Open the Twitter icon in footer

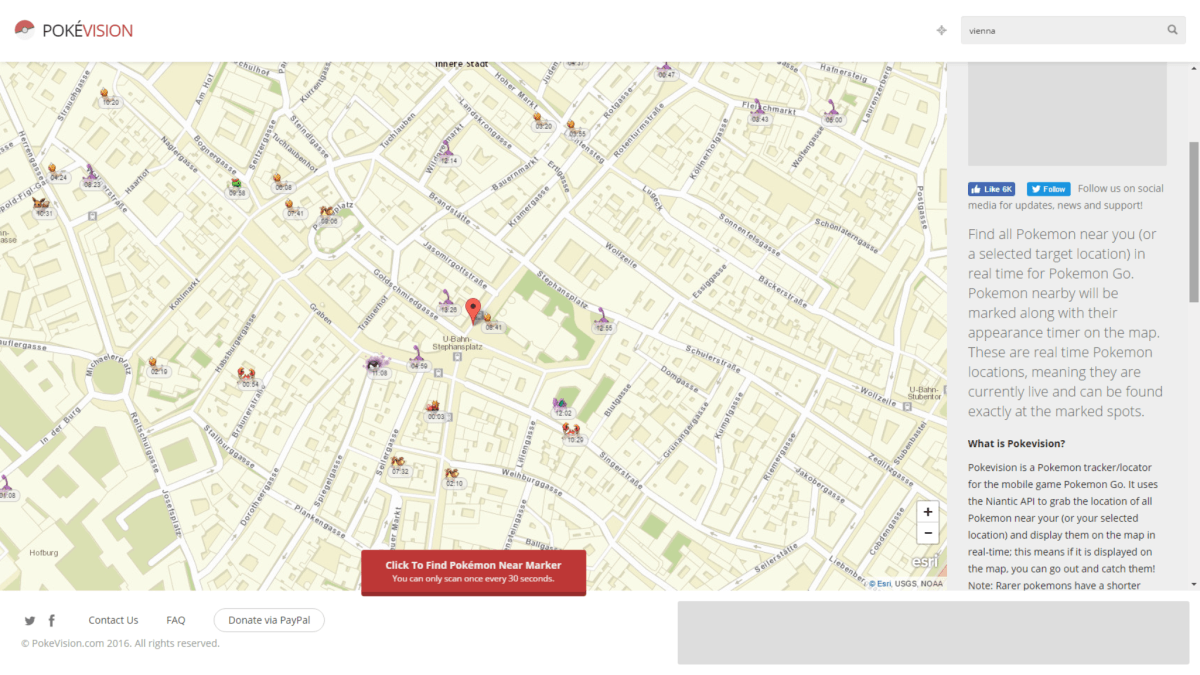[x=30, y=621]
